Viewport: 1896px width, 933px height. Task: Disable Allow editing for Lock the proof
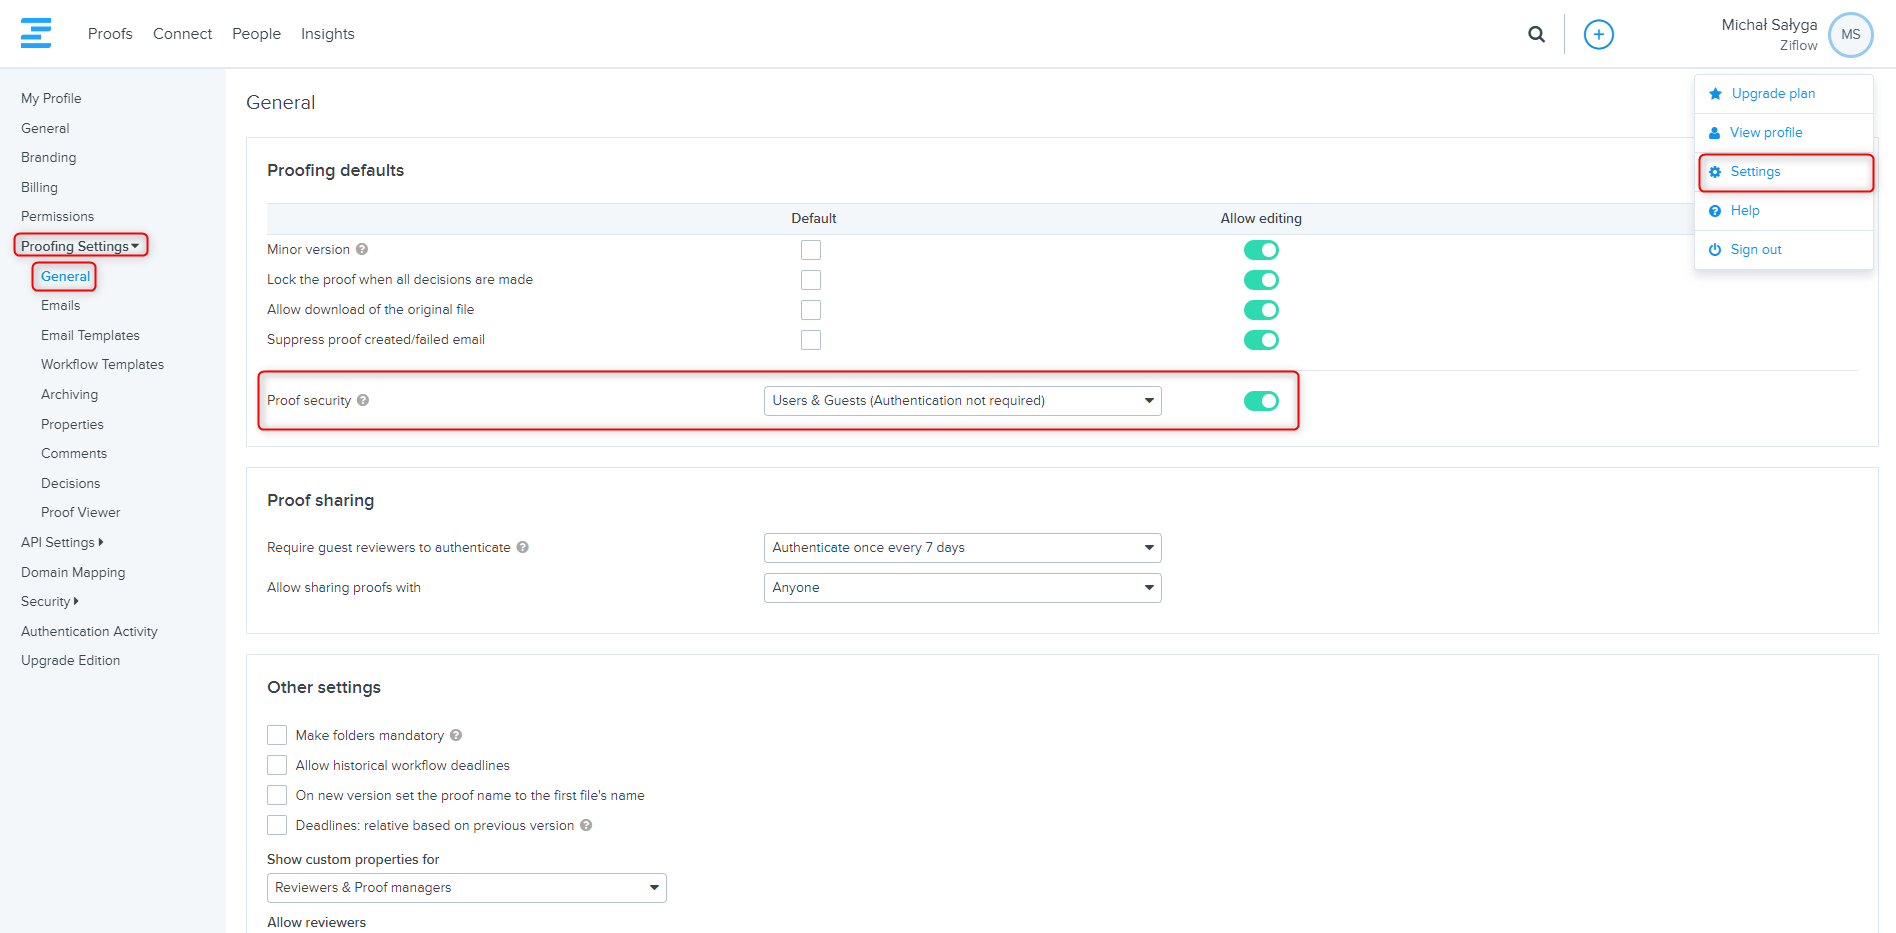[x=1261, y=280]
